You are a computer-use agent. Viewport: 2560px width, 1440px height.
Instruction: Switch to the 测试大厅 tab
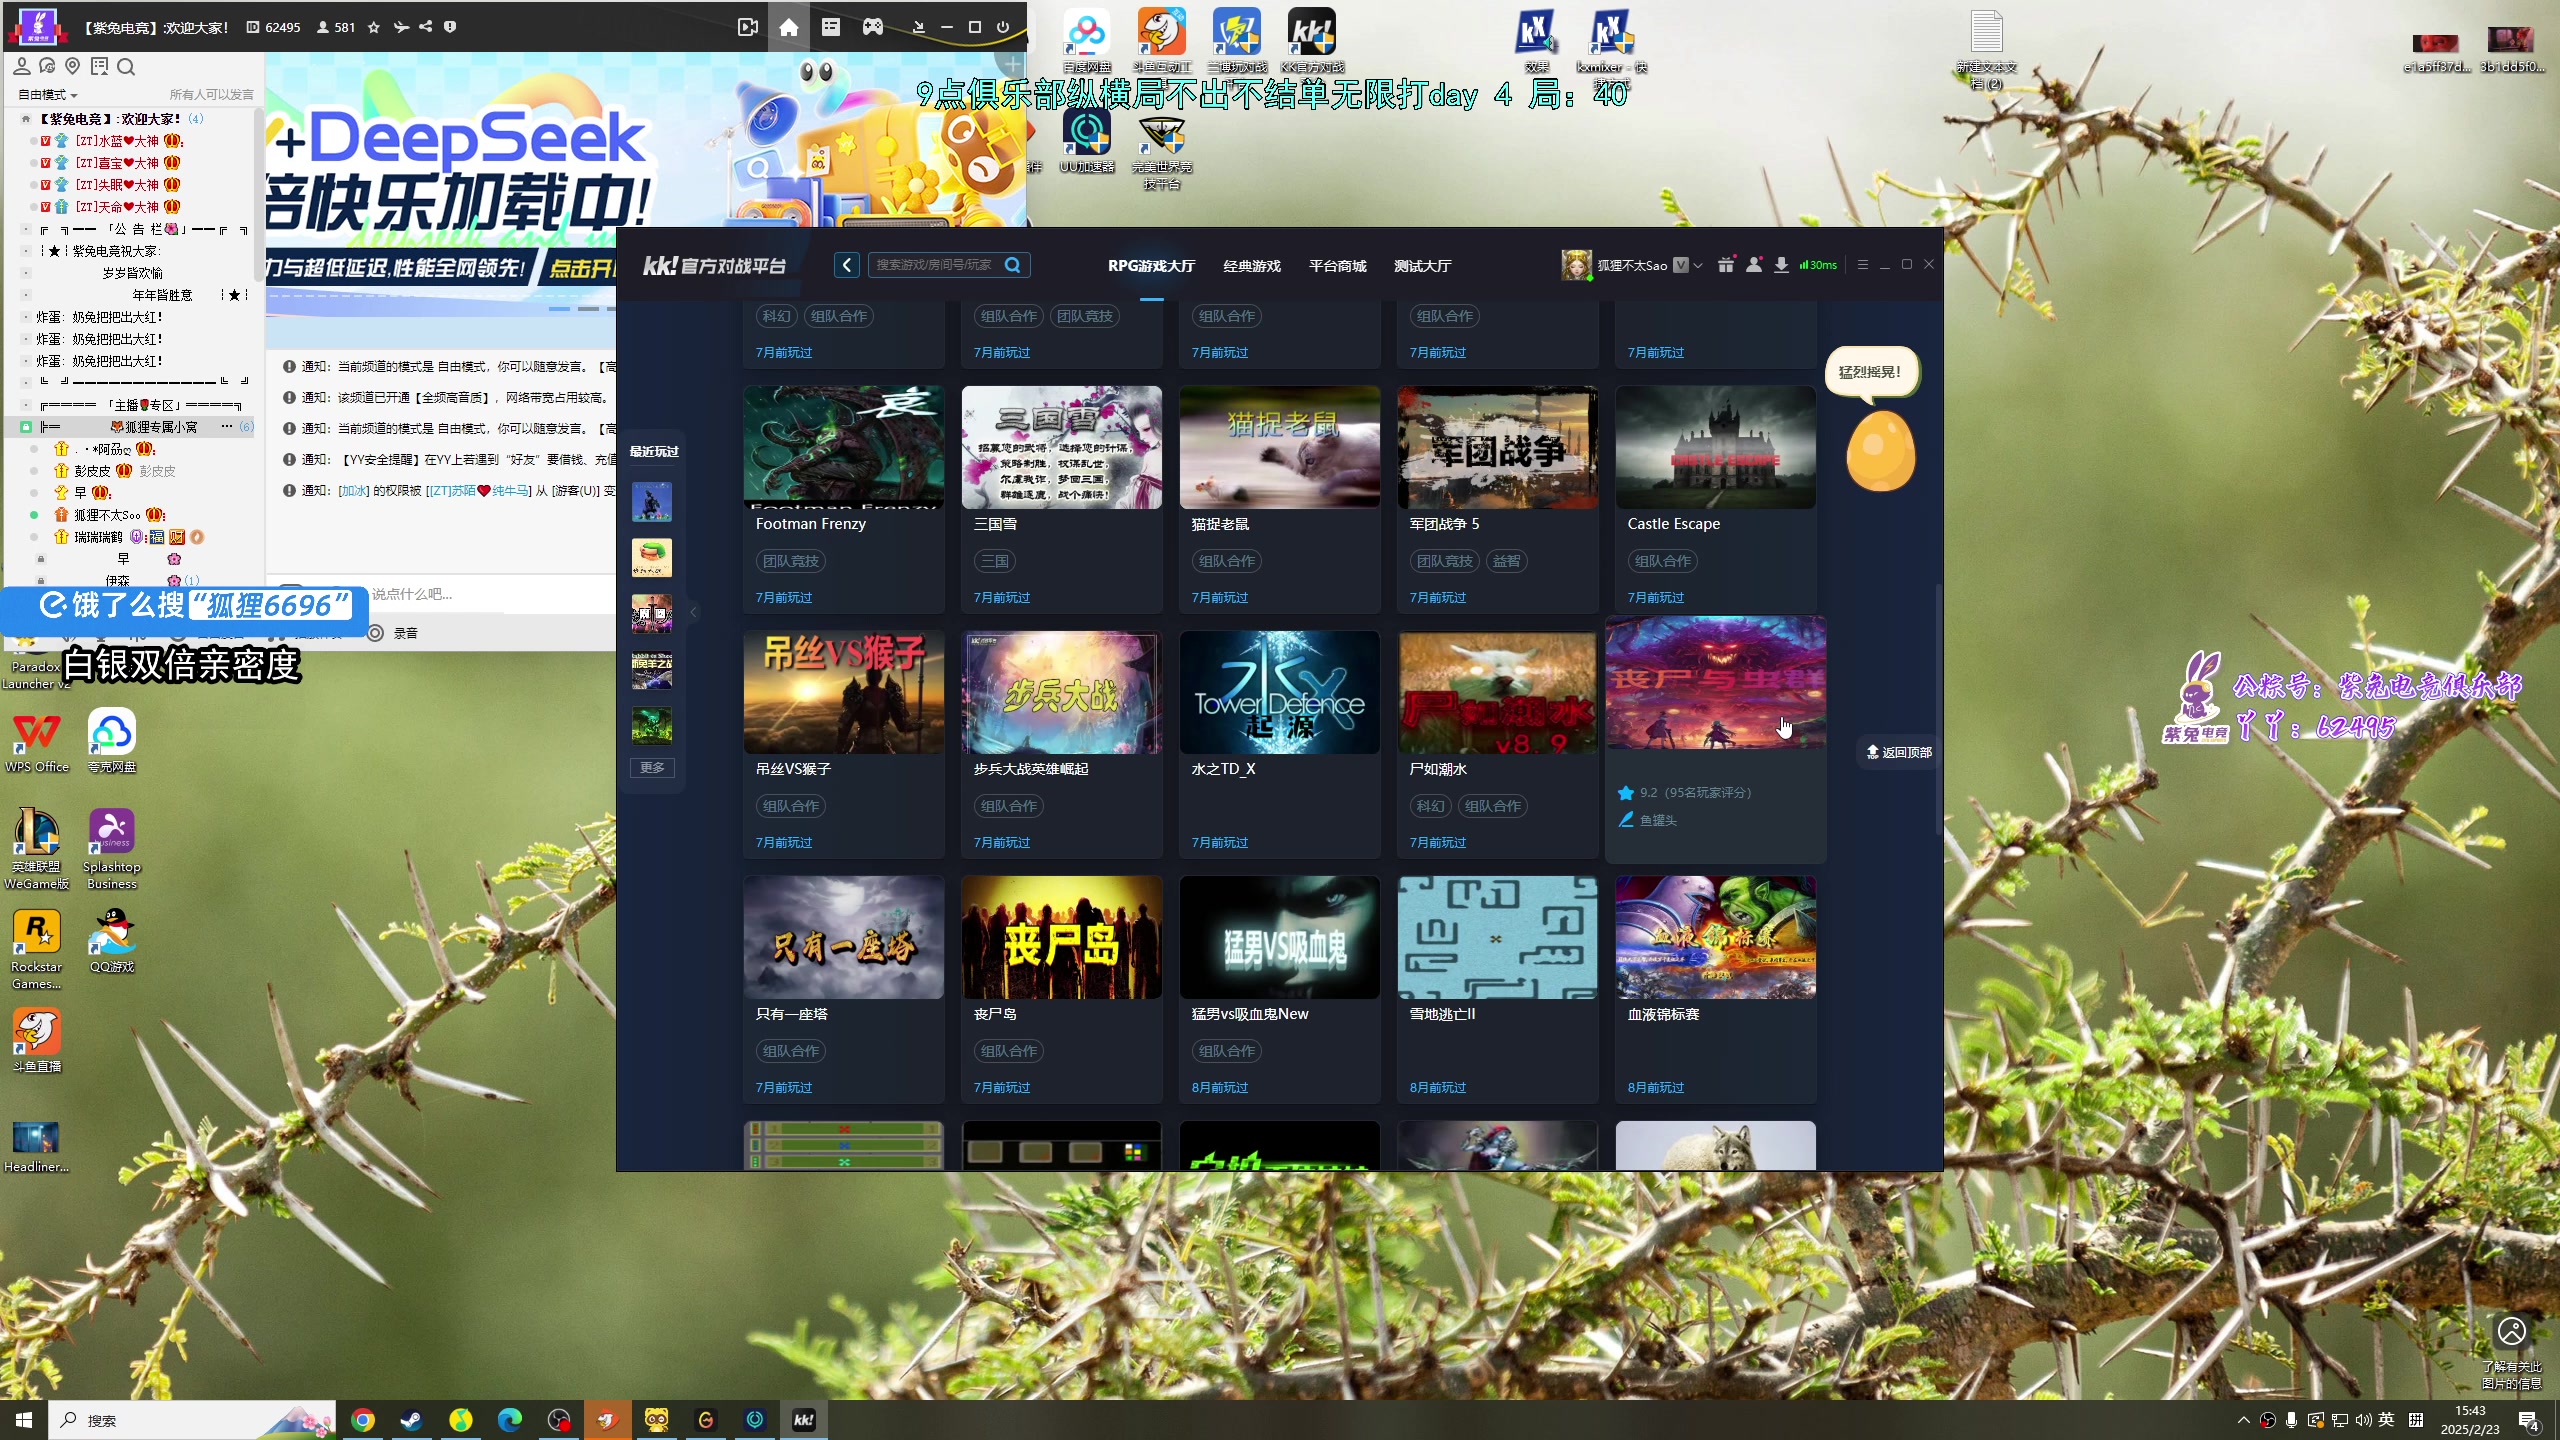(x=1422, y=266)
